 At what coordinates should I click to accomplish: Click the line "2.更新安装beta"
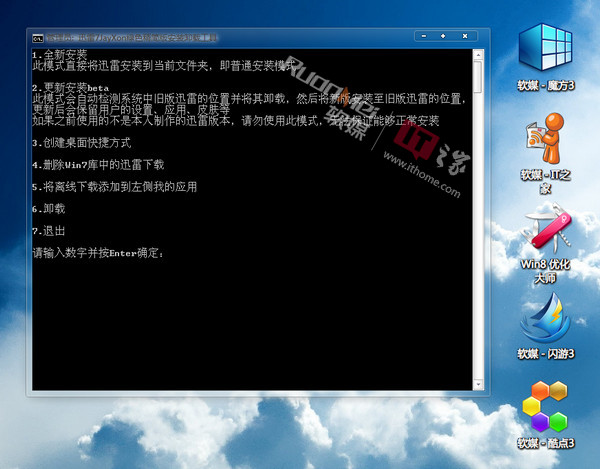tap(71, 88)
